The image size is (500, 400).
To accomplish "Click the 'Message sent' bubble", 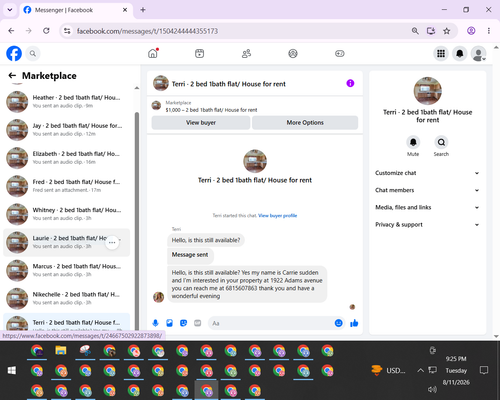I will tap(190, 255).
